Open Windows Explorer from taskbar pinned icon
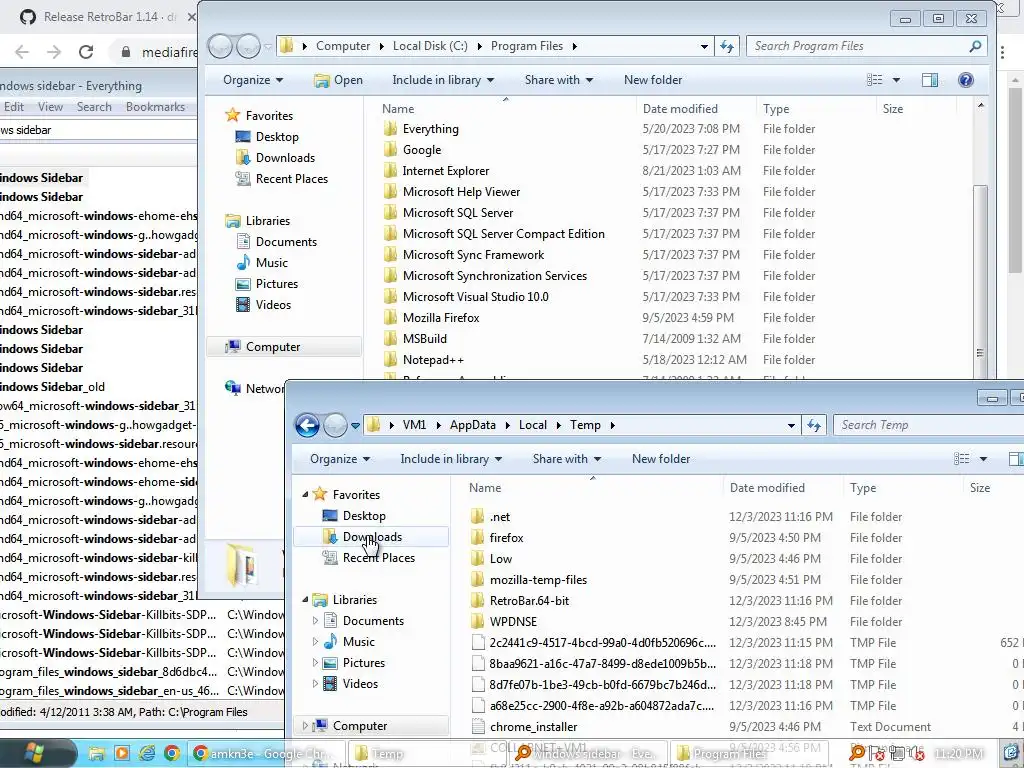Screen dimensions: 1024x768 [x=97, y=754]
